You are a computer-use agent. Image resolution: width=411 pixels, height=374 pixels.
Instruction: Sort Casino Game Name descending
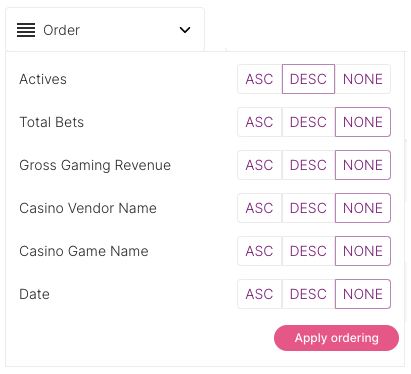click(x=308, y=251)
